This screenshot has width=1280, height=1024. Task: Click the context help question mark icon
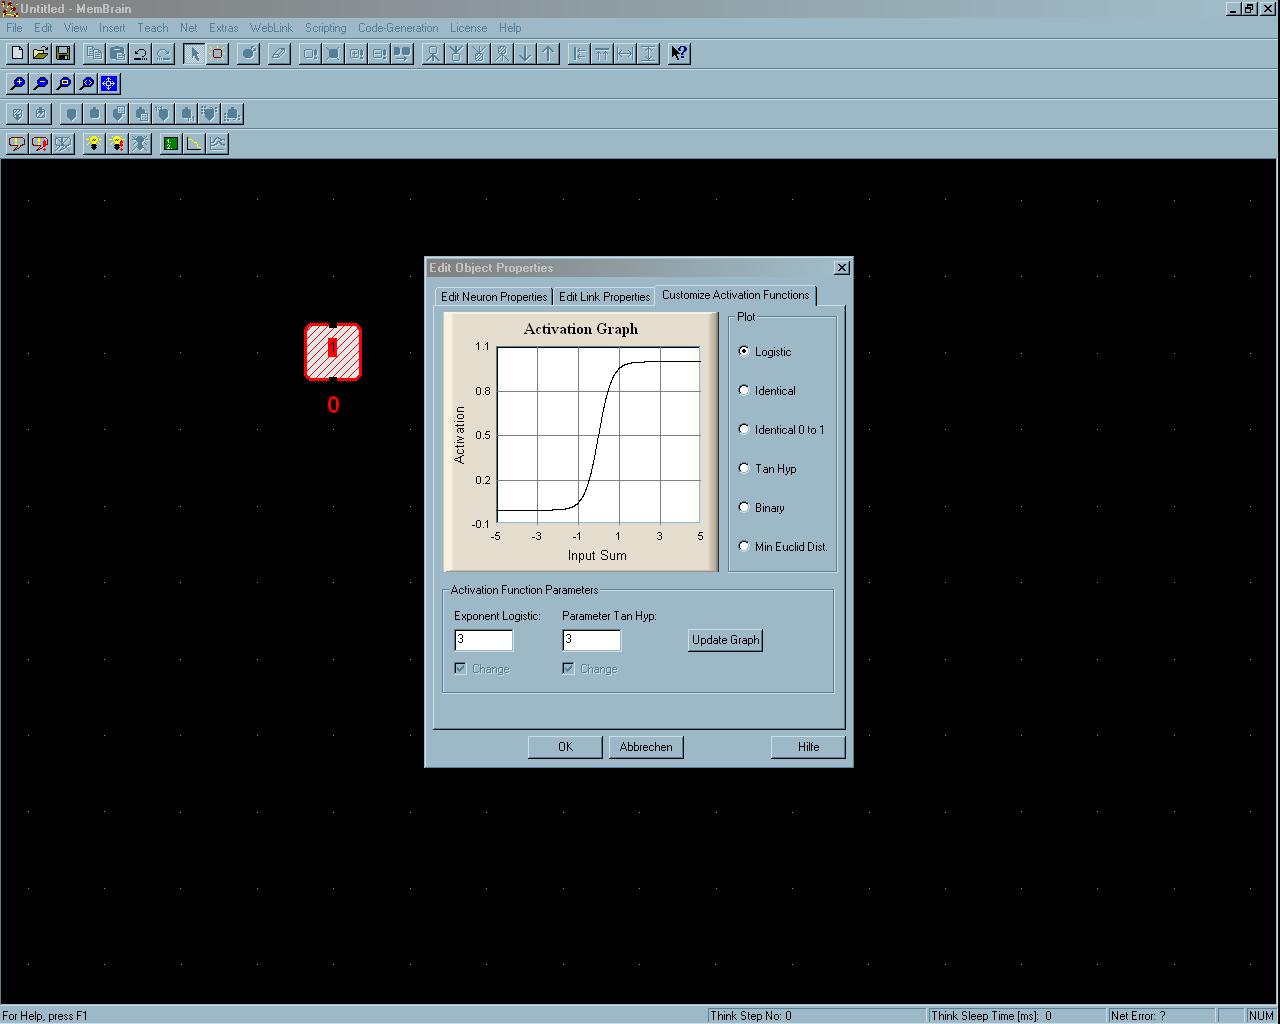[679, 54]
